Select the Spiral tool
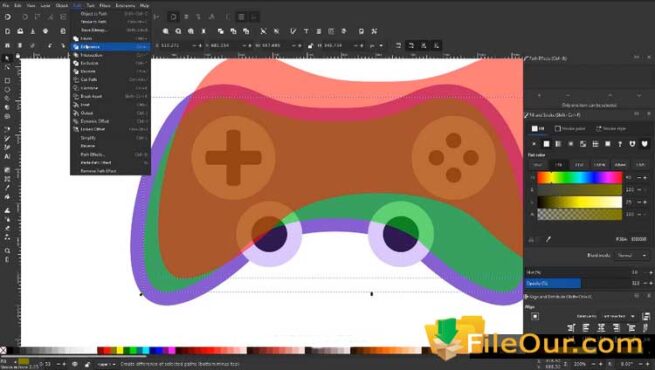The width and height of the screenshot is (655, 370). 7,116
